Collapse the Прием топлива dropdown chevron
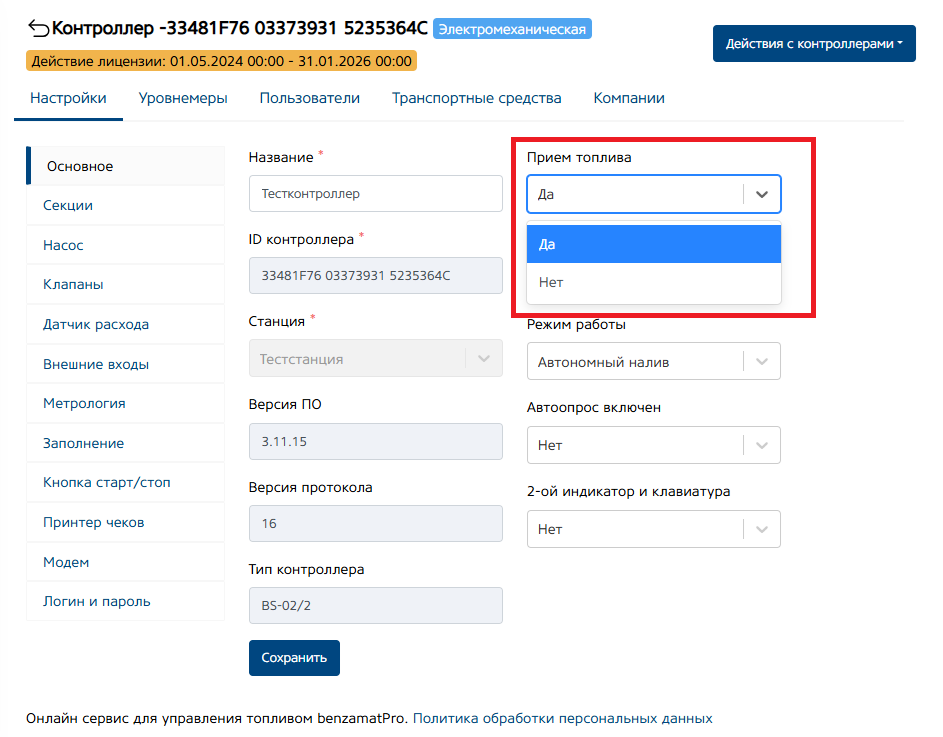This screenshot has height=737, width=943. [762, 194]
